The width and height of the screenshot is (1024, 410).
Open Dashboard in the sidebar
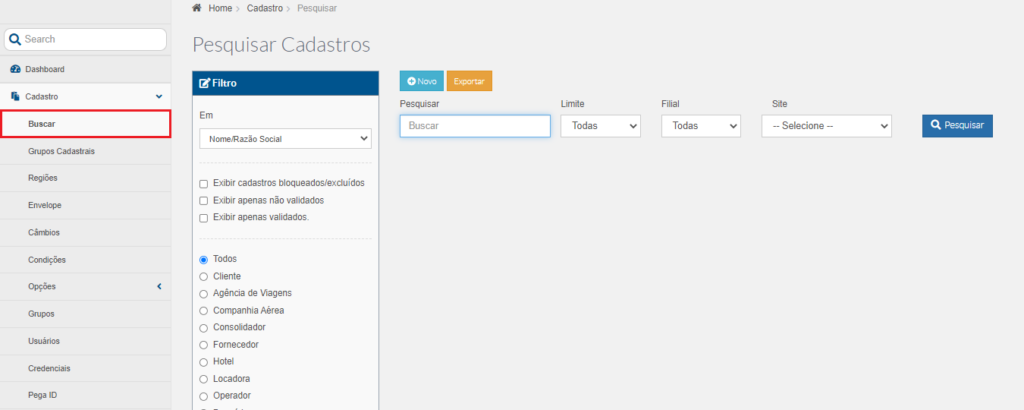coord(86,69)
